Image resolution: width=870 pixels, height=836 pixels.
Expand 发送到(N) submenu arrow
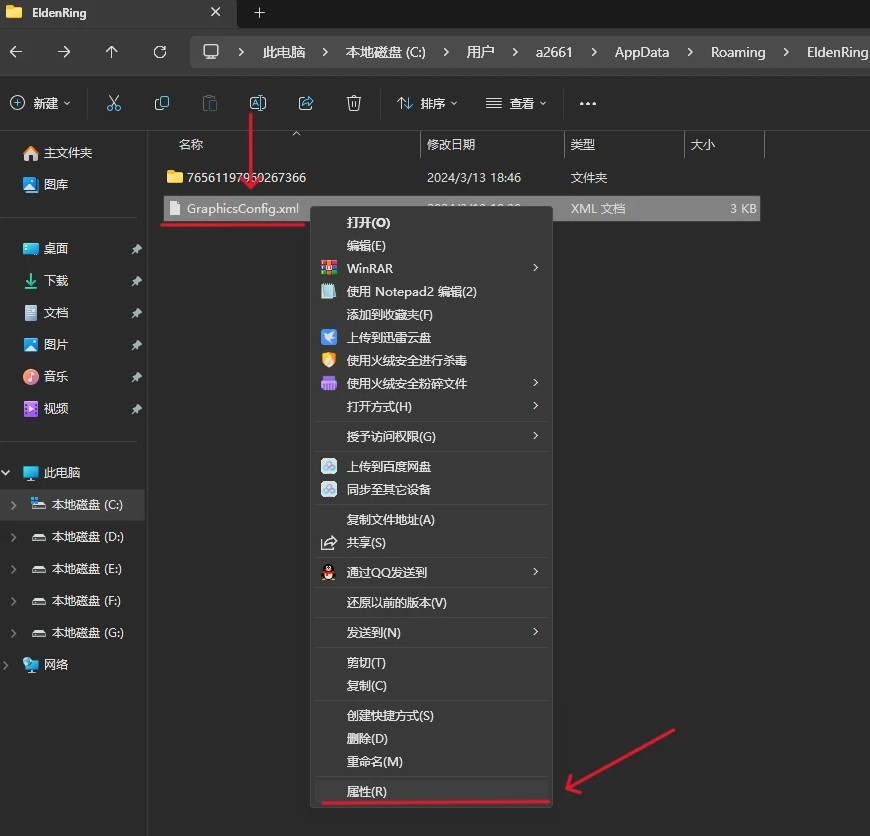[535, 632]
